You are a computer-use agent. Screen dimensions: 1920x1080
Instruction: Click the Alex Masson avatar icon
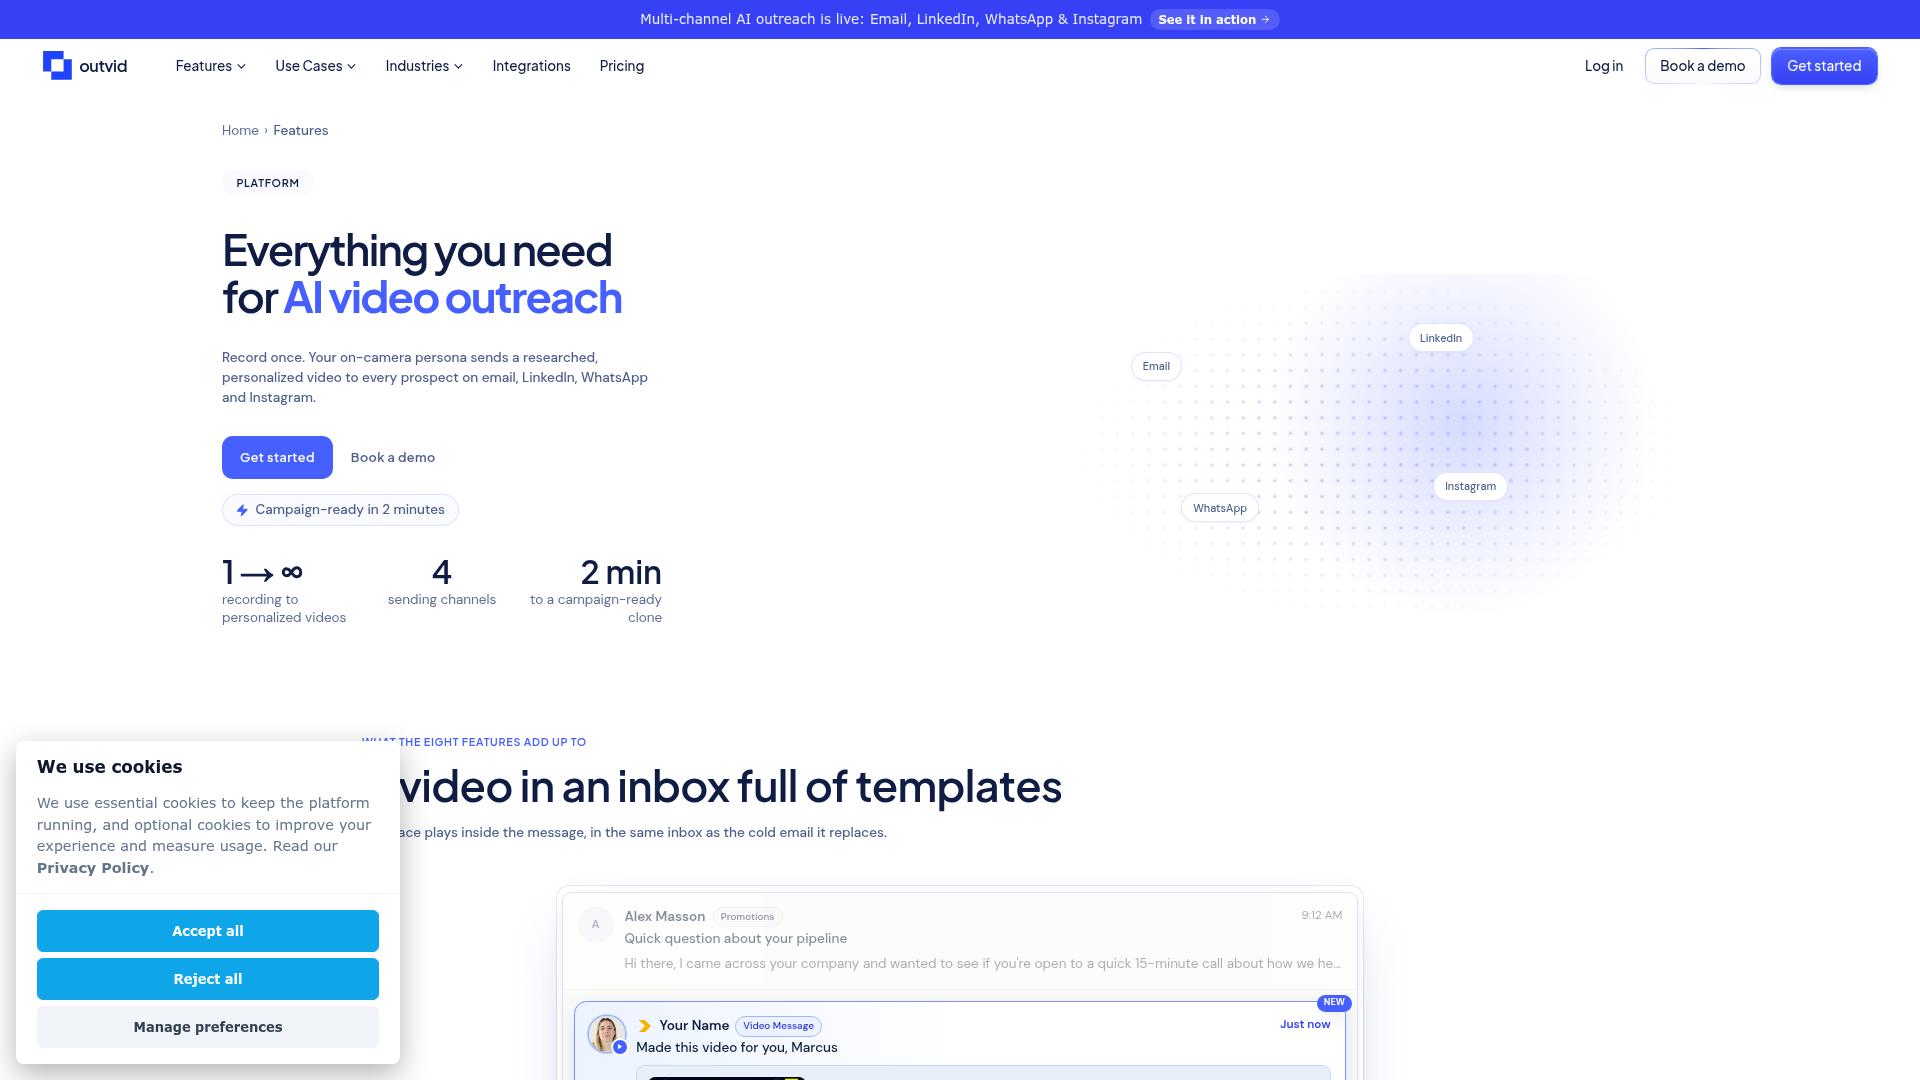pos(596,924)
